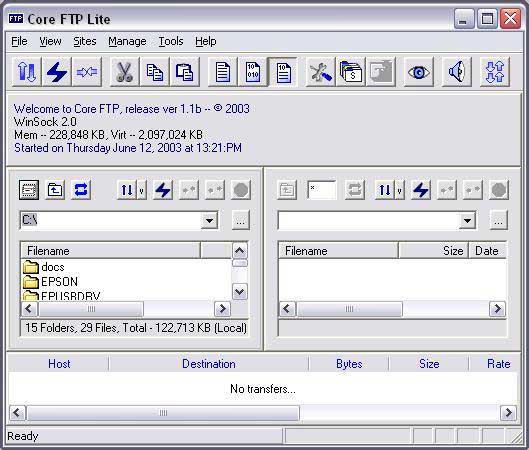
Task: Click local pane sort transfer arrows button
Action: pos(127,190)
